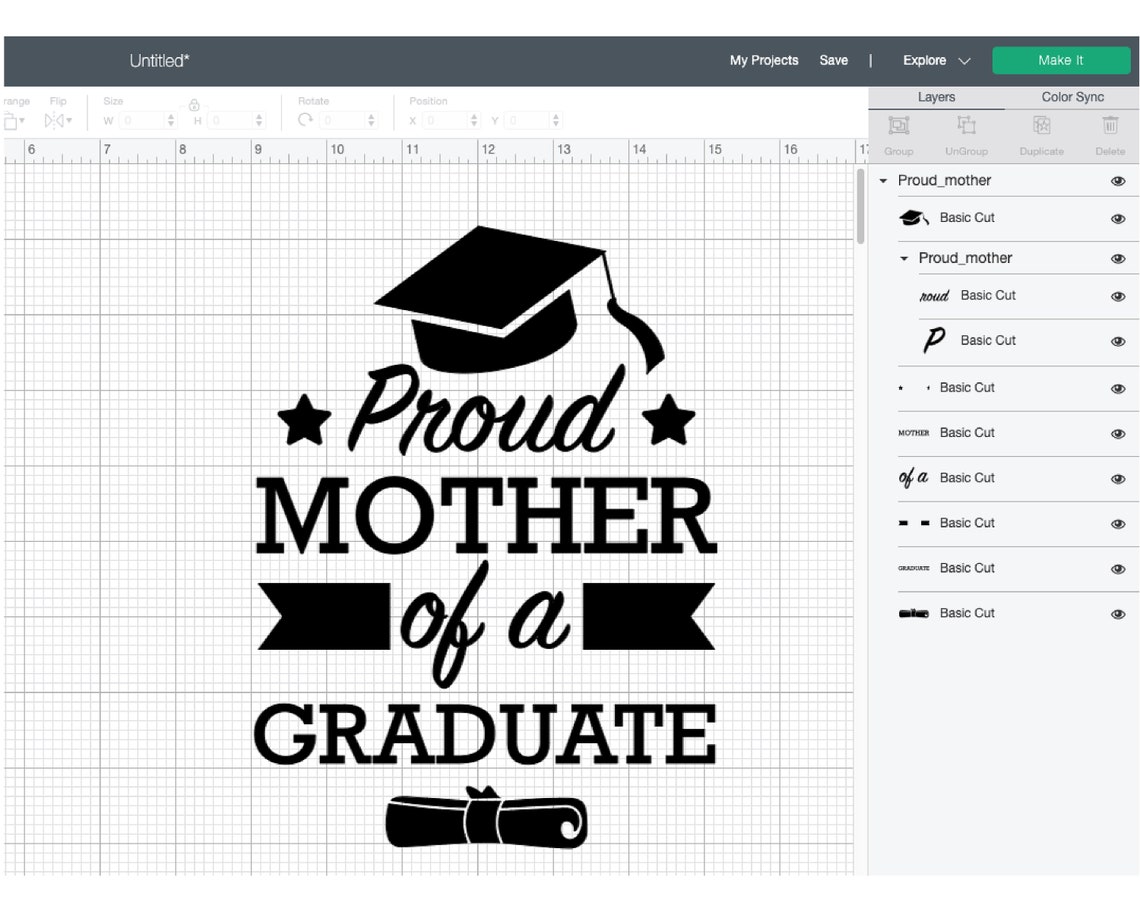This screenshot has width=1140, height=912.
Task: Open the Explore dropdown
Action: pyautogui.click(x=934, y=61)
